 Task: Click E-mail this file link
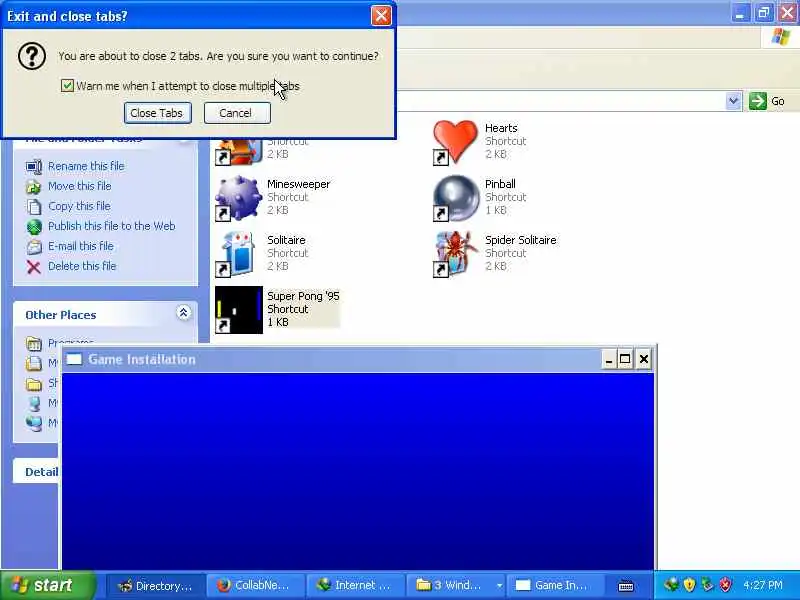pos(81,246)
